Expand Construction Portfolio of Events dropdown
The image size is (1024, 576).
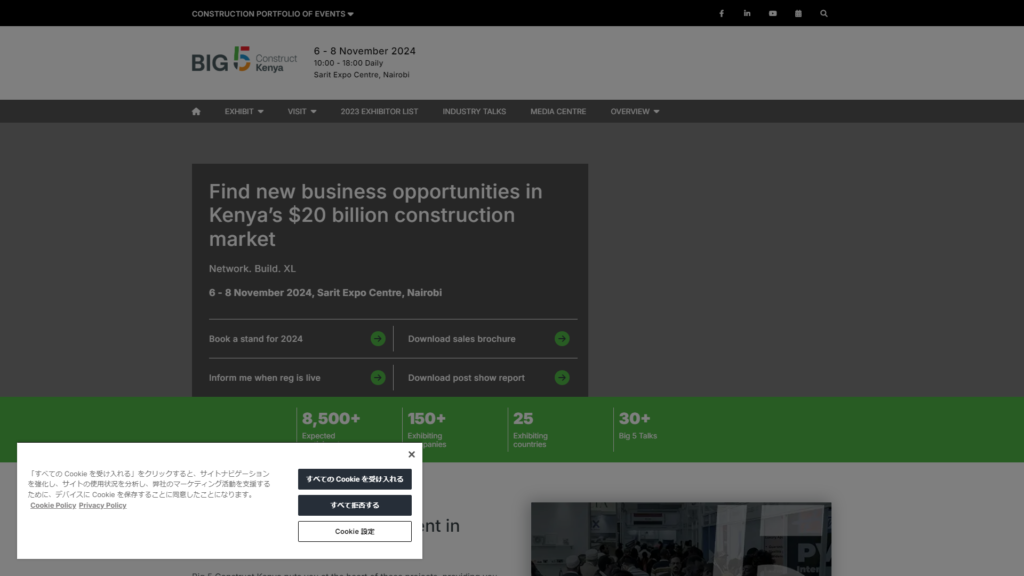[272, 14]
